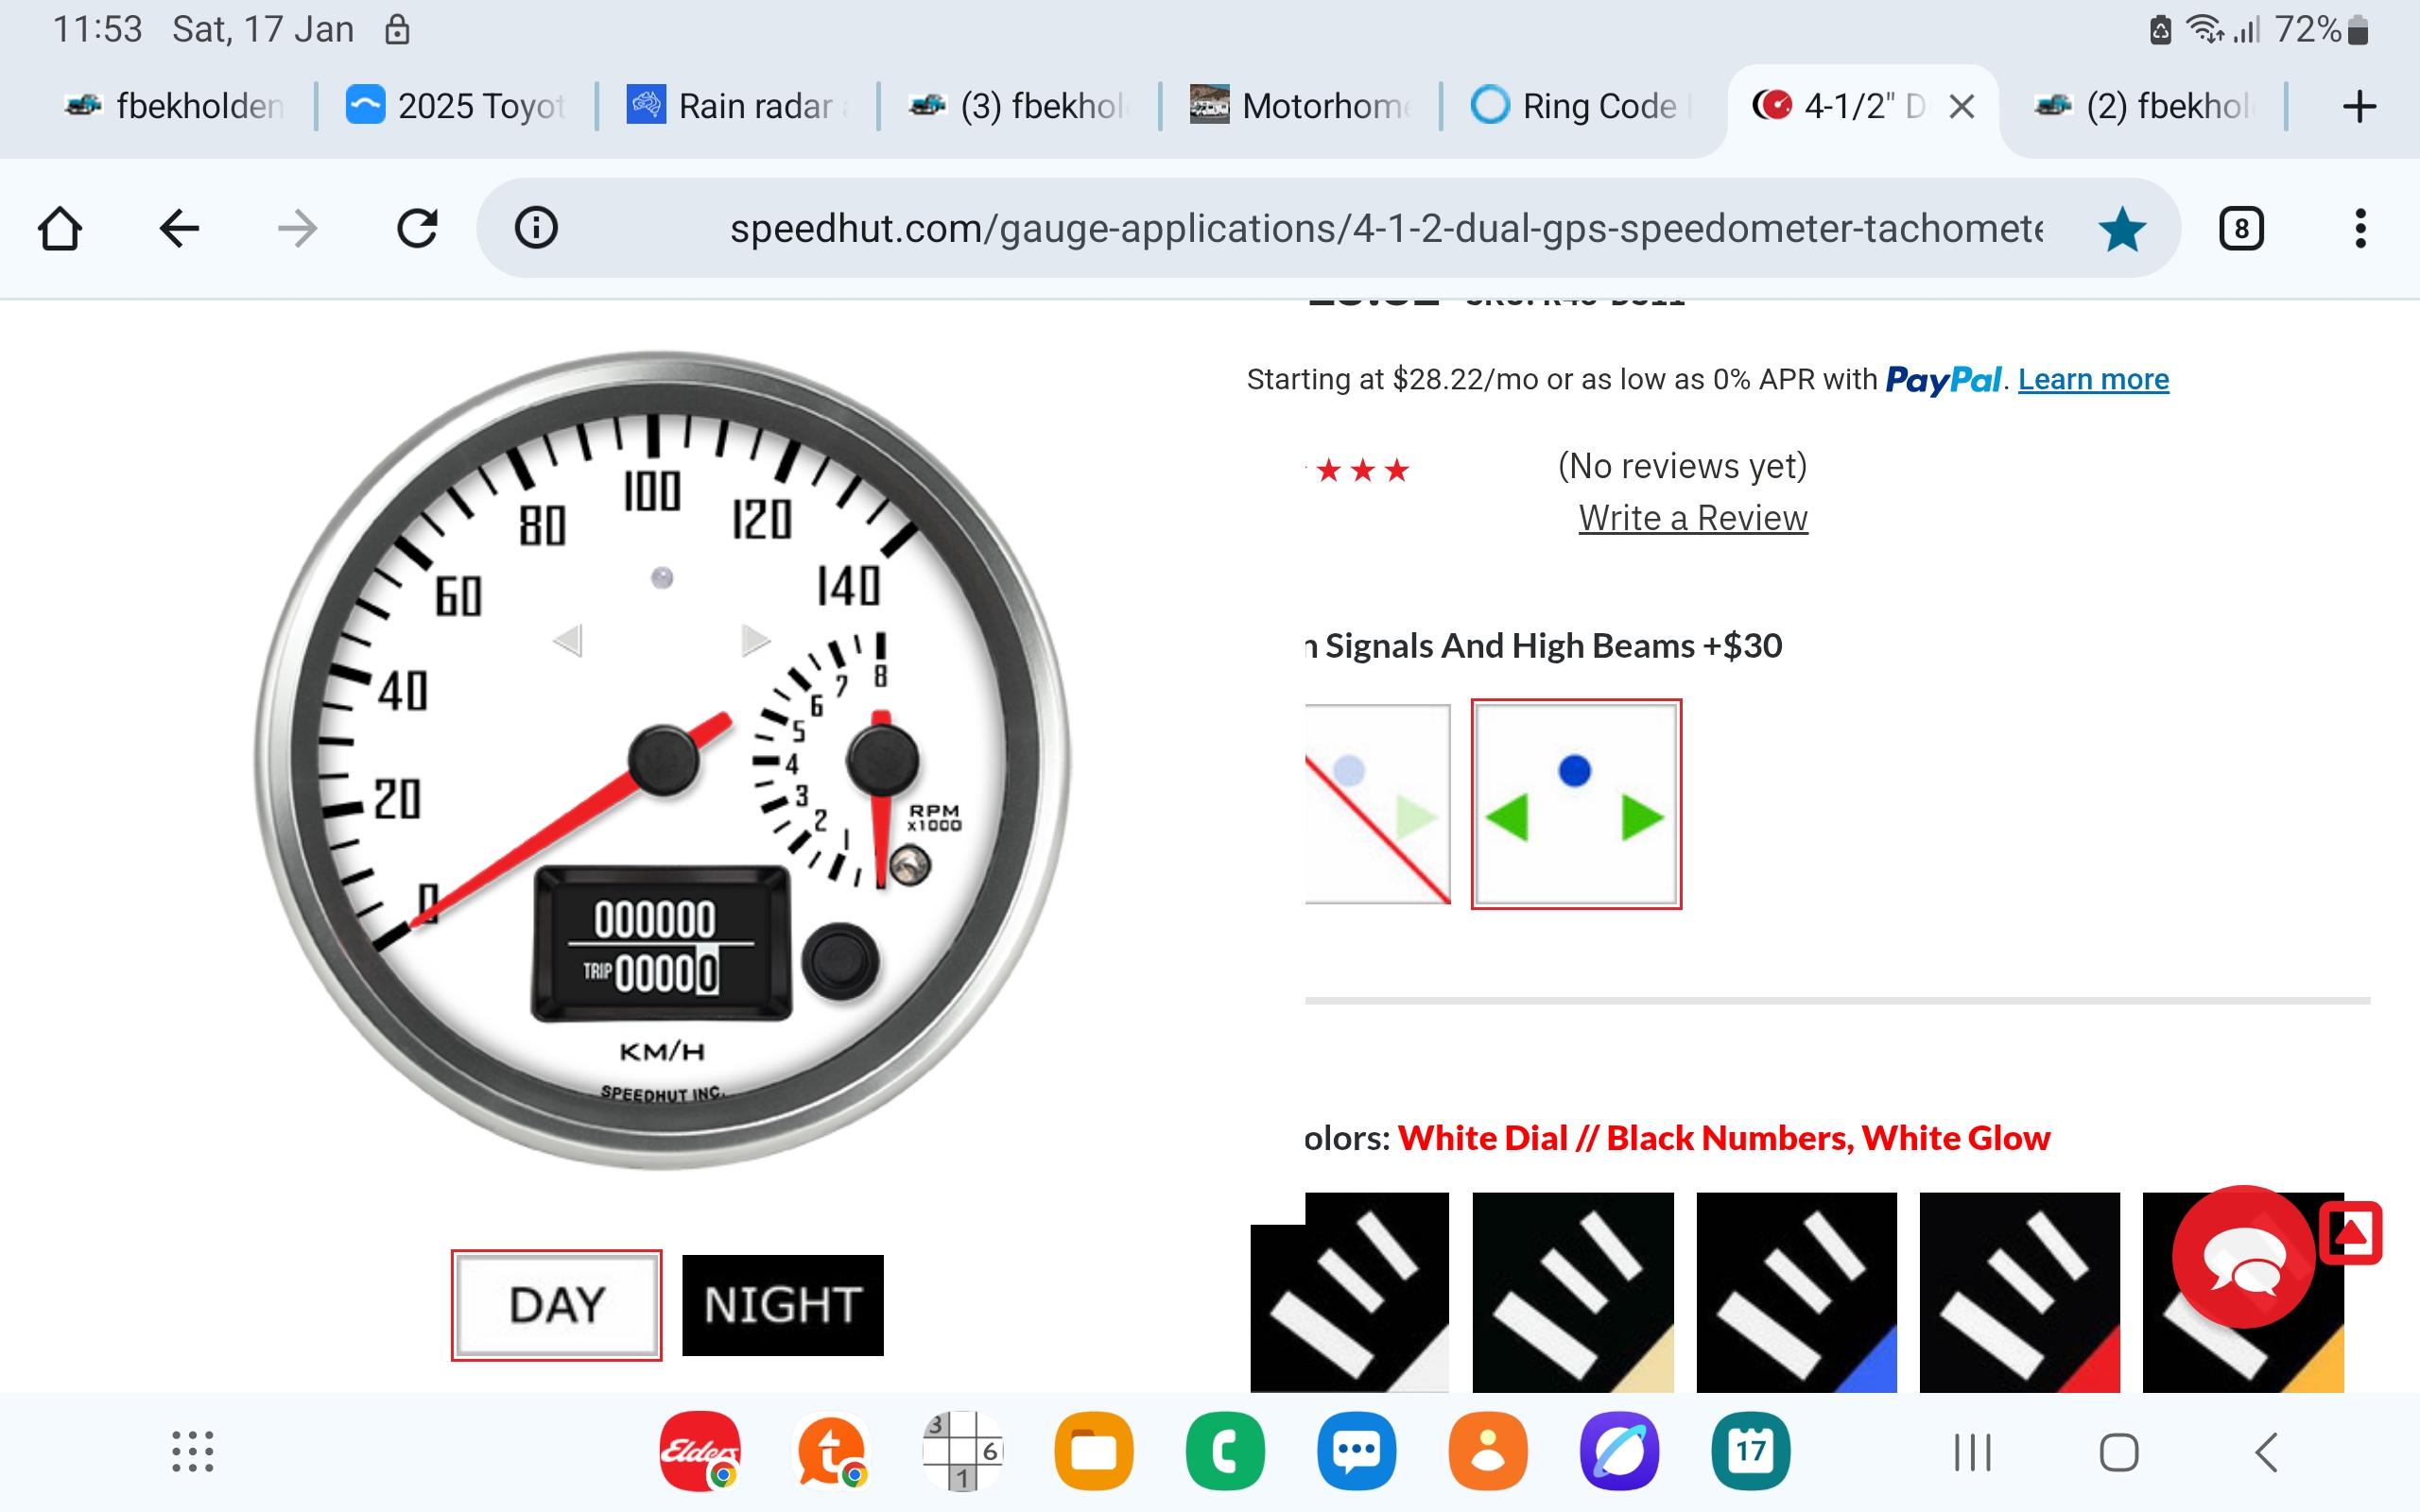Switch gauge preview to NIGHT mode

pyautogui.click(x=782, y=1305)
